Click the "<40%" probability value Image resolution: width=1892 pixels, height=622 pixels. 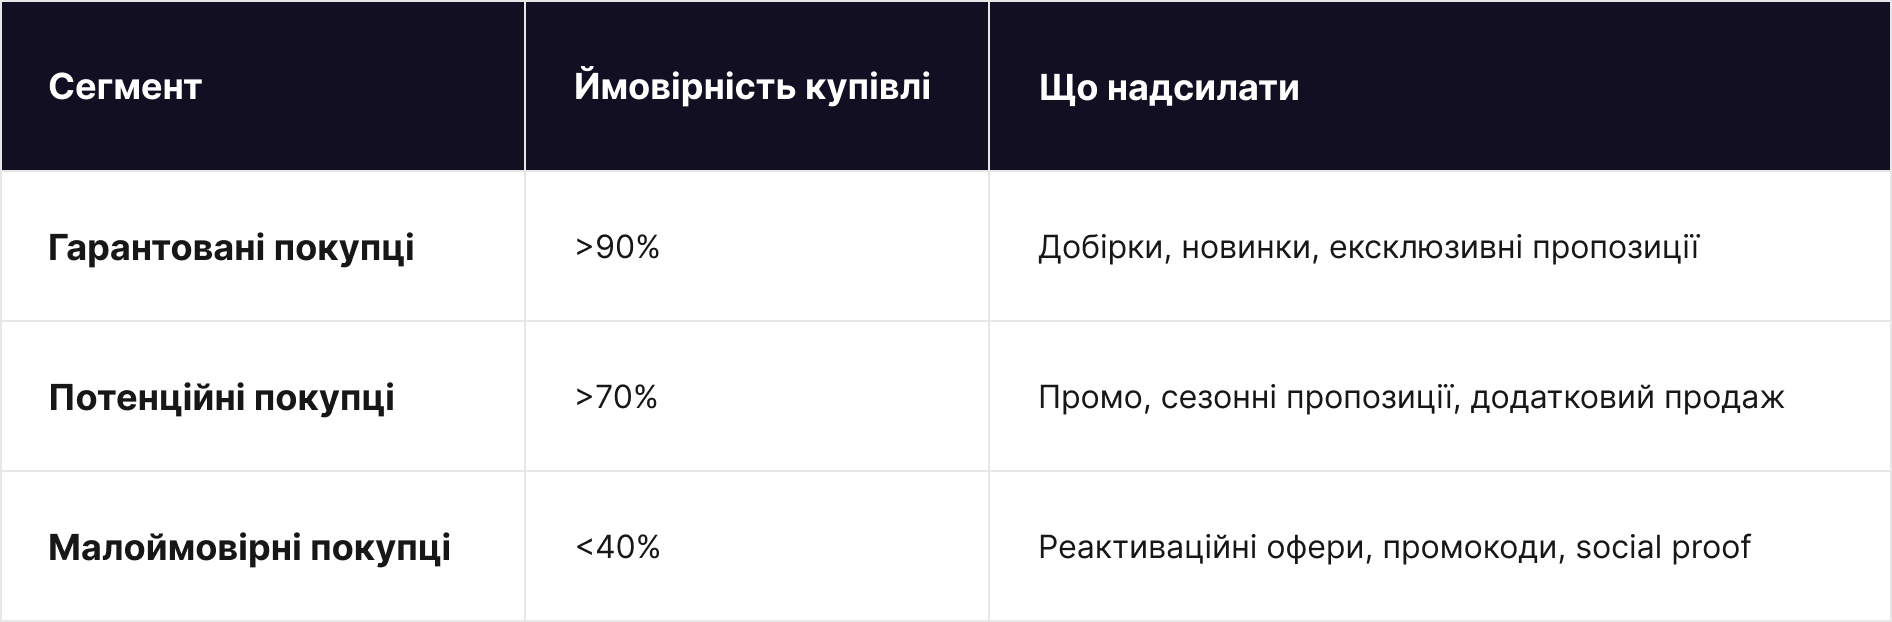point(617,547)
